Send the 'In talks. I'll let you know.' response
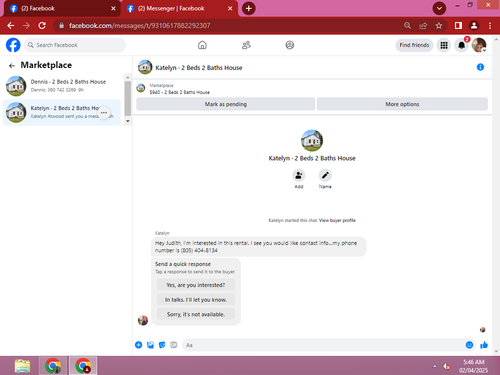Screen dimensions: 500x375 click(196, 300)
